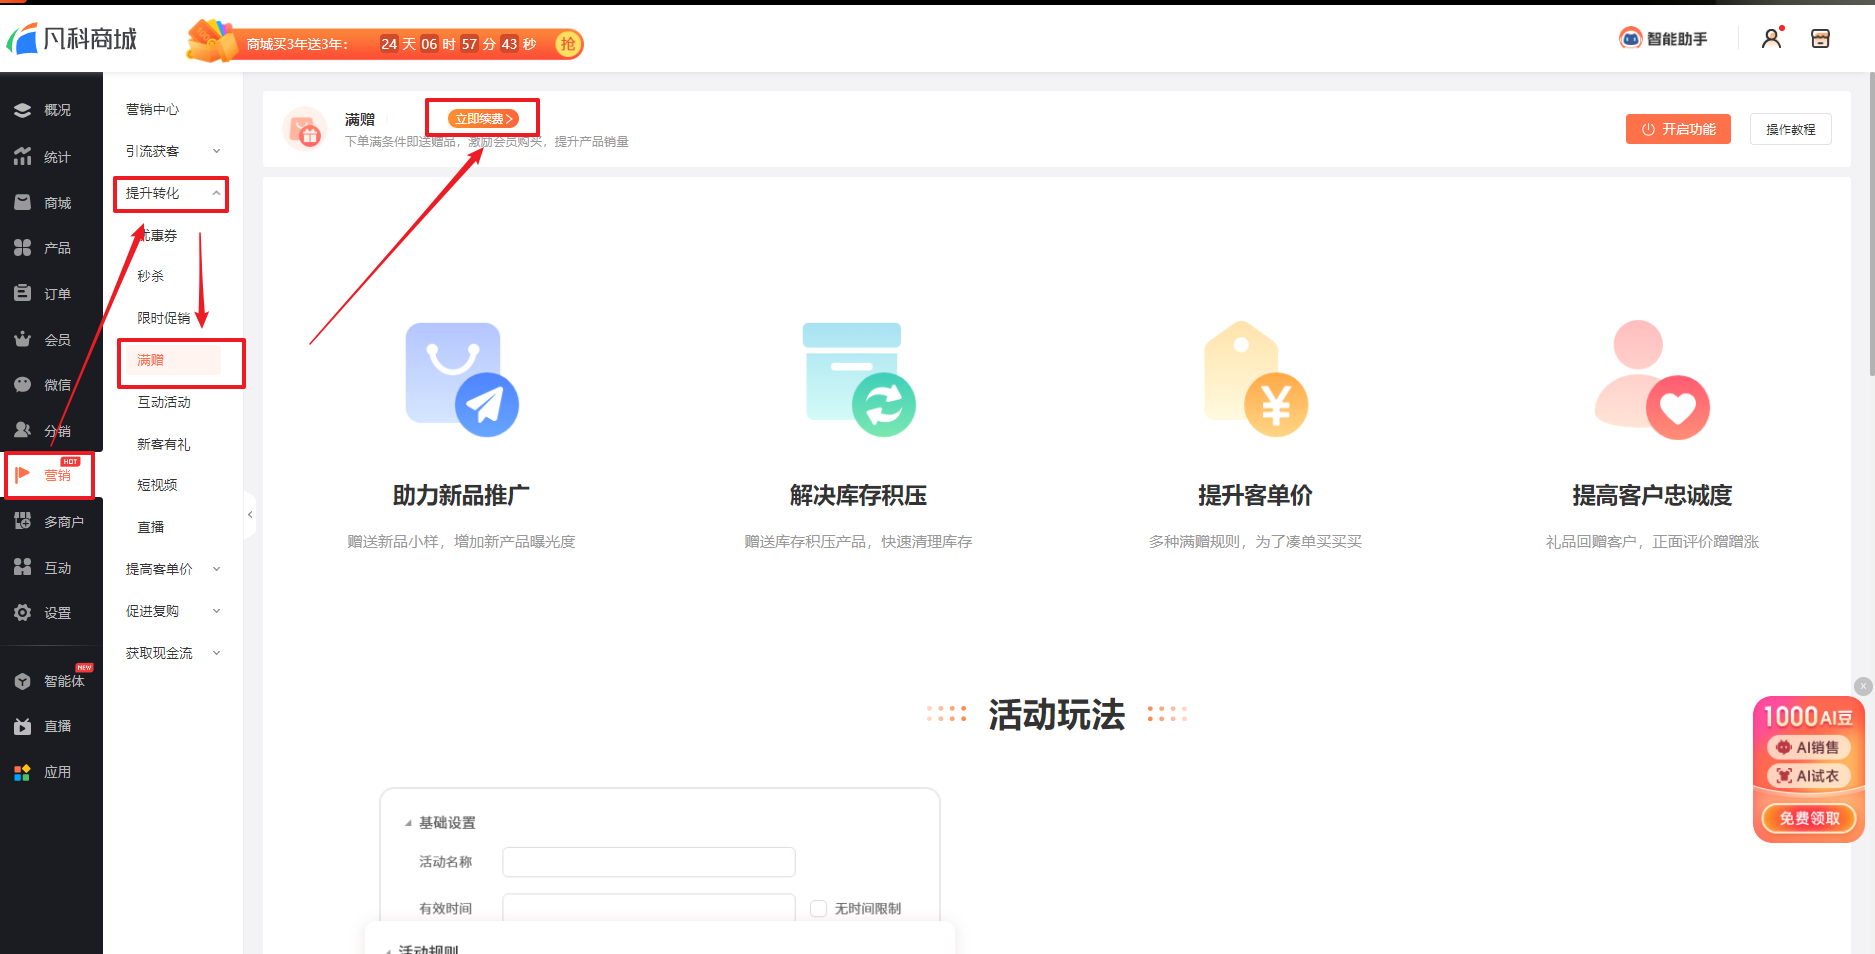Viewport: 1875px width, 954px height.
Task: Click the 提升客单价 illustration
Action: click(x=1255, y=379)
